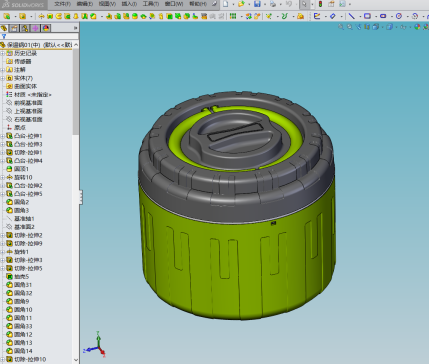Expand the 历史记录 tree node
This screenshot has width=429, height=364.
pyautogui.click(x=3, y=53)
